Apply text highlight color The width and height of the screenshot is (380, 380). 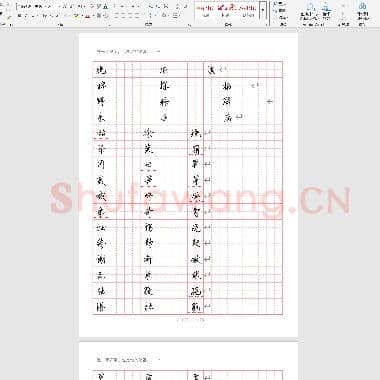click(x=77, y=15)
